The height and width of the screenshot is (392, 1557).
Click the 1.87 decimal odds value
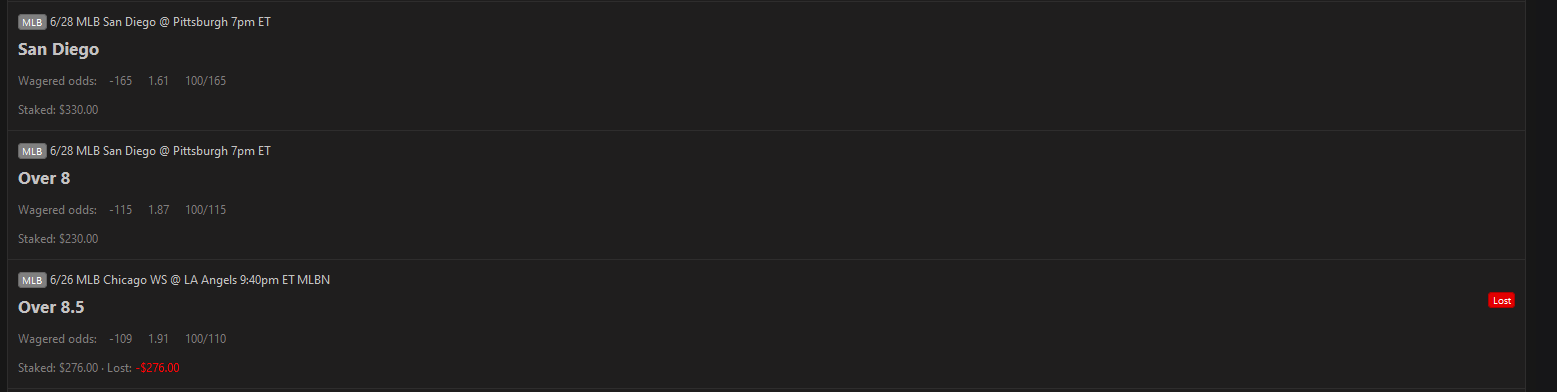(158, 210)
